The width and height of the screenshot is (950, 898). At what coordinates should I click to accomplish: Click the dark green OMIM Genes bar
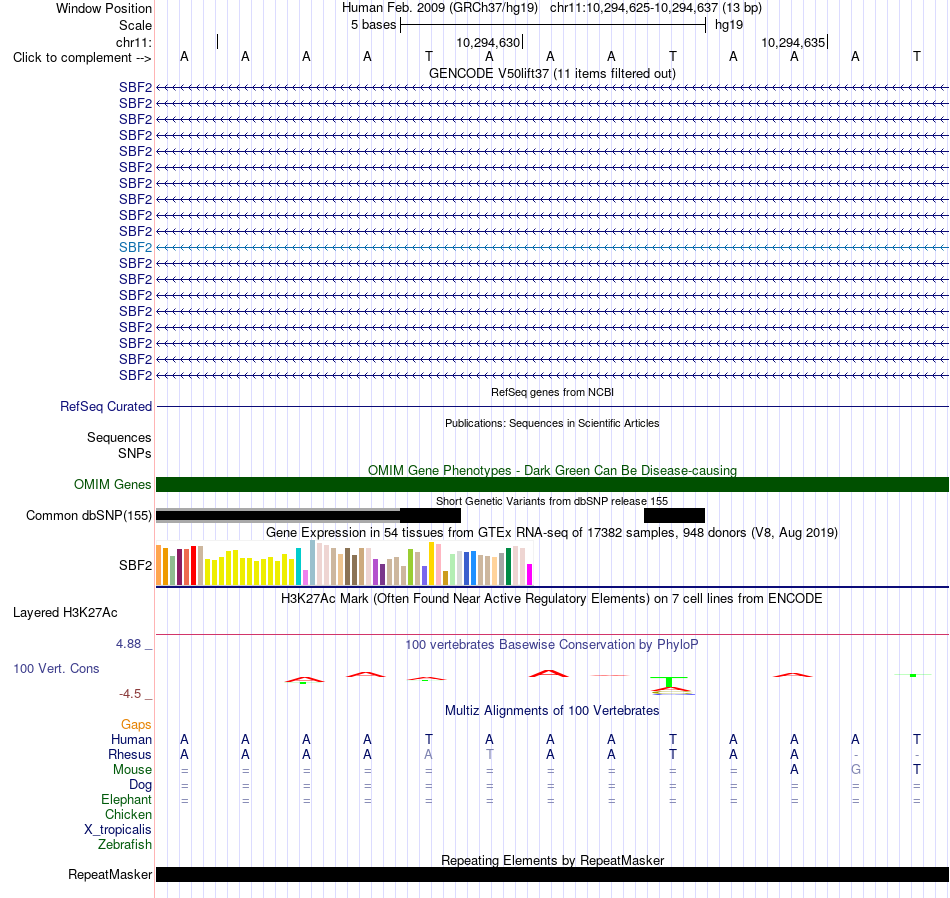(x=552, y=484)
